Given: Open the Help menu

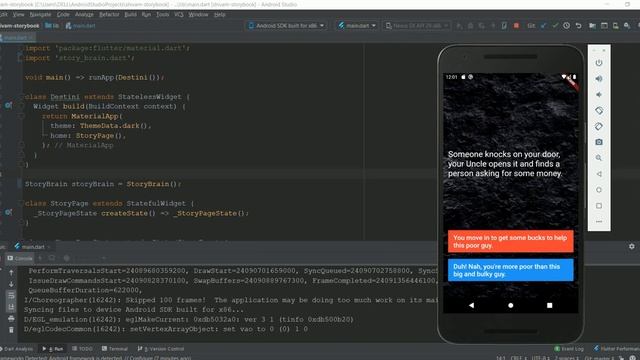Looking at the screenshot, I should click(220, 14).
